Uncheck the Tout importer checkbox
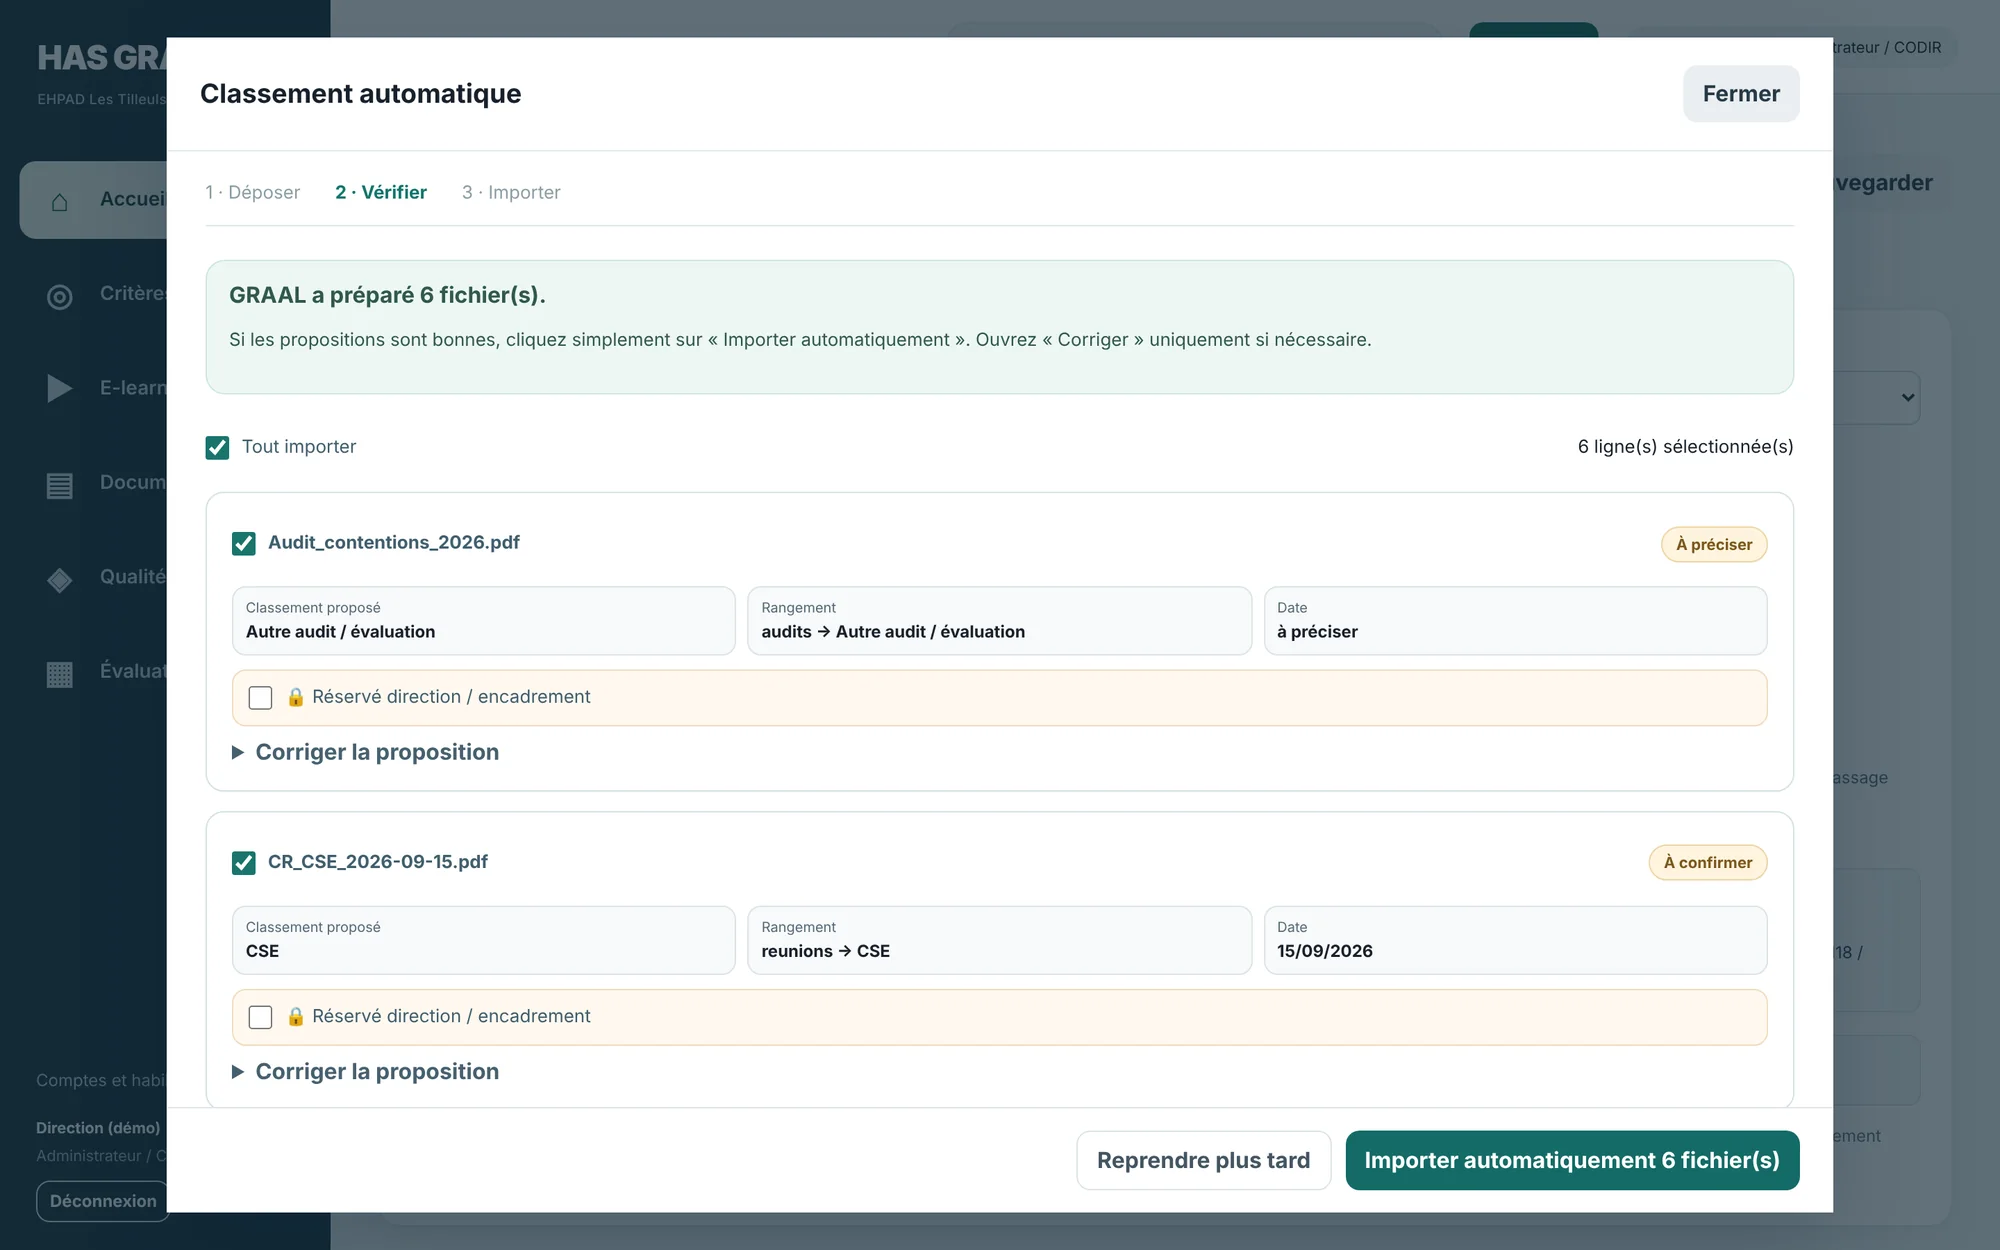 pyautogui.click(x=217, y=447)
